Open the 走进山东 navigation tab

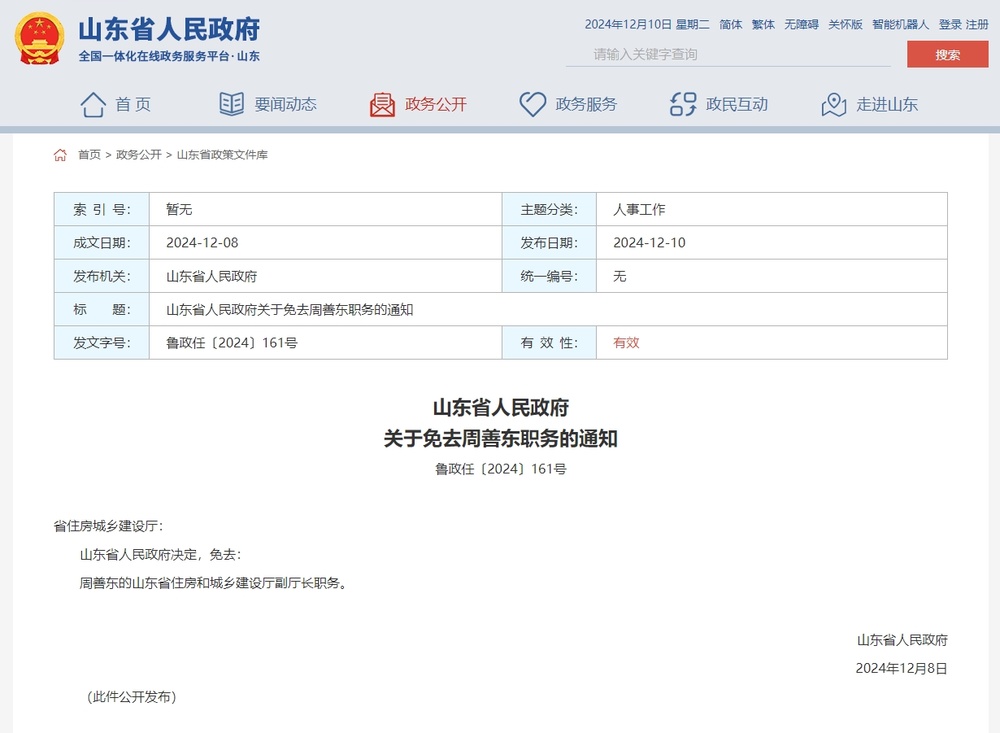click(x=887, y=105)
